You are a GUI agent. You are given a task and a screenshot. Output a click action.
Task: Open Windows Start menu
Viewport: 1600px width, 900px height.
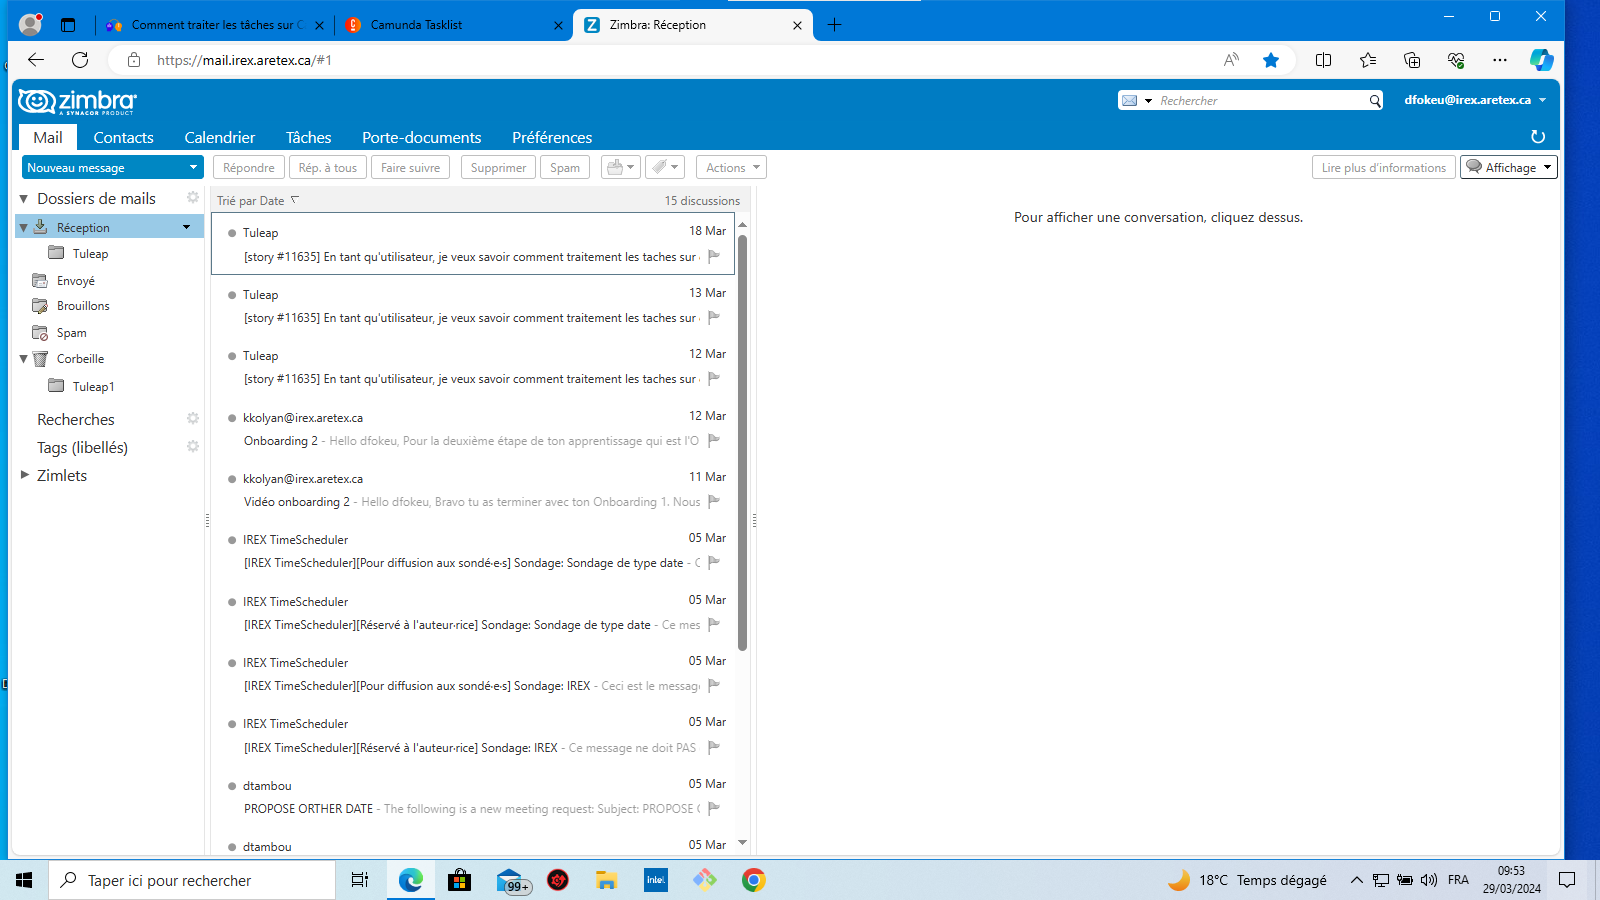click(x=24, y=880)
